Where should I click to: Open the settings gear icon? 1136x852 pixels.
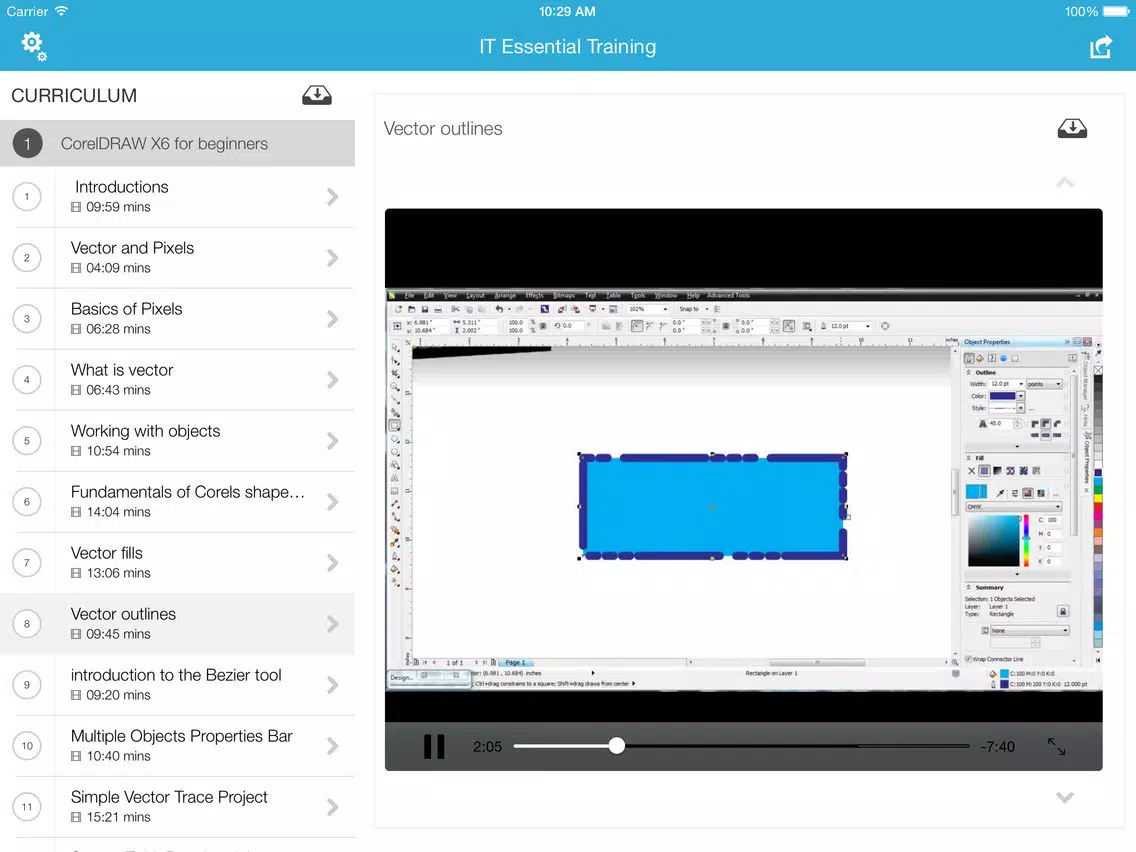[x=33, y=46]
